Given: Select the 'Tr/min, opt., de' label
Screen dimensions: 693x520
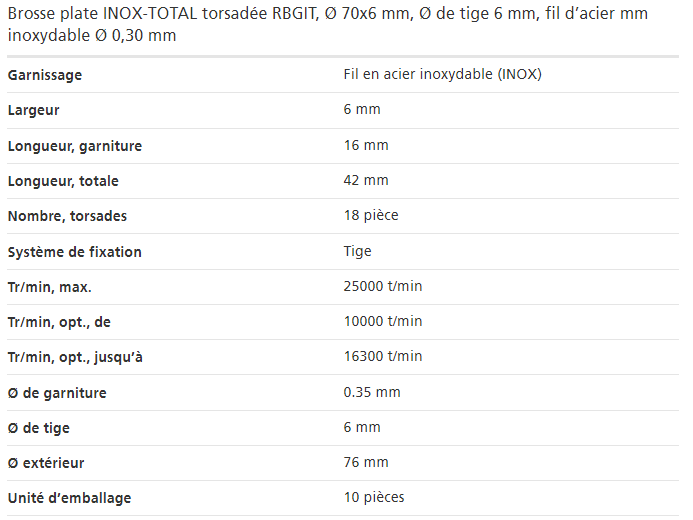Looking at the screenshot, I should 59,322.
